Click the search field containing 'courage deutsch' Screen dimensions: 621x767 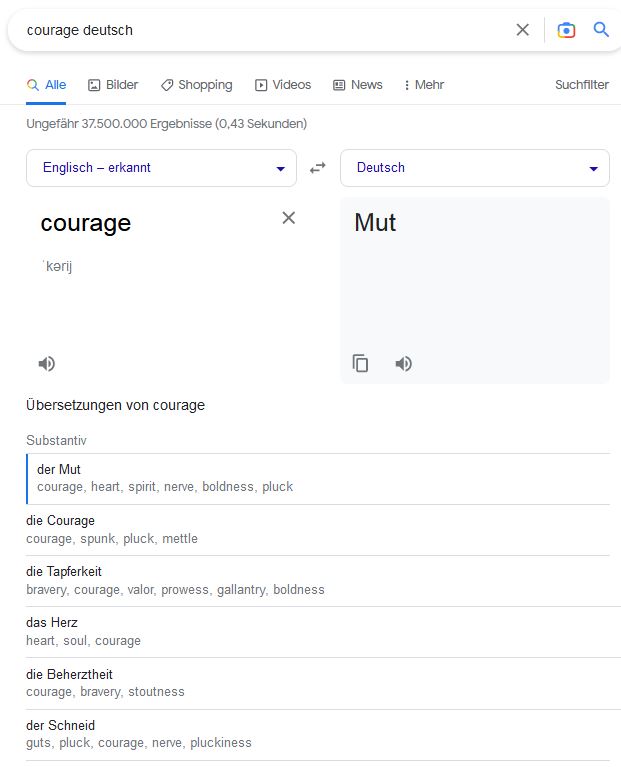click(260, 30)
